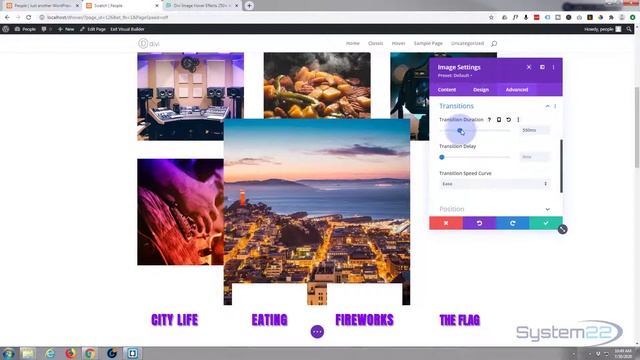Open the Preset: Default dropdown
The width and height of the screenshot is (640, 360).
tap(455, 76)
